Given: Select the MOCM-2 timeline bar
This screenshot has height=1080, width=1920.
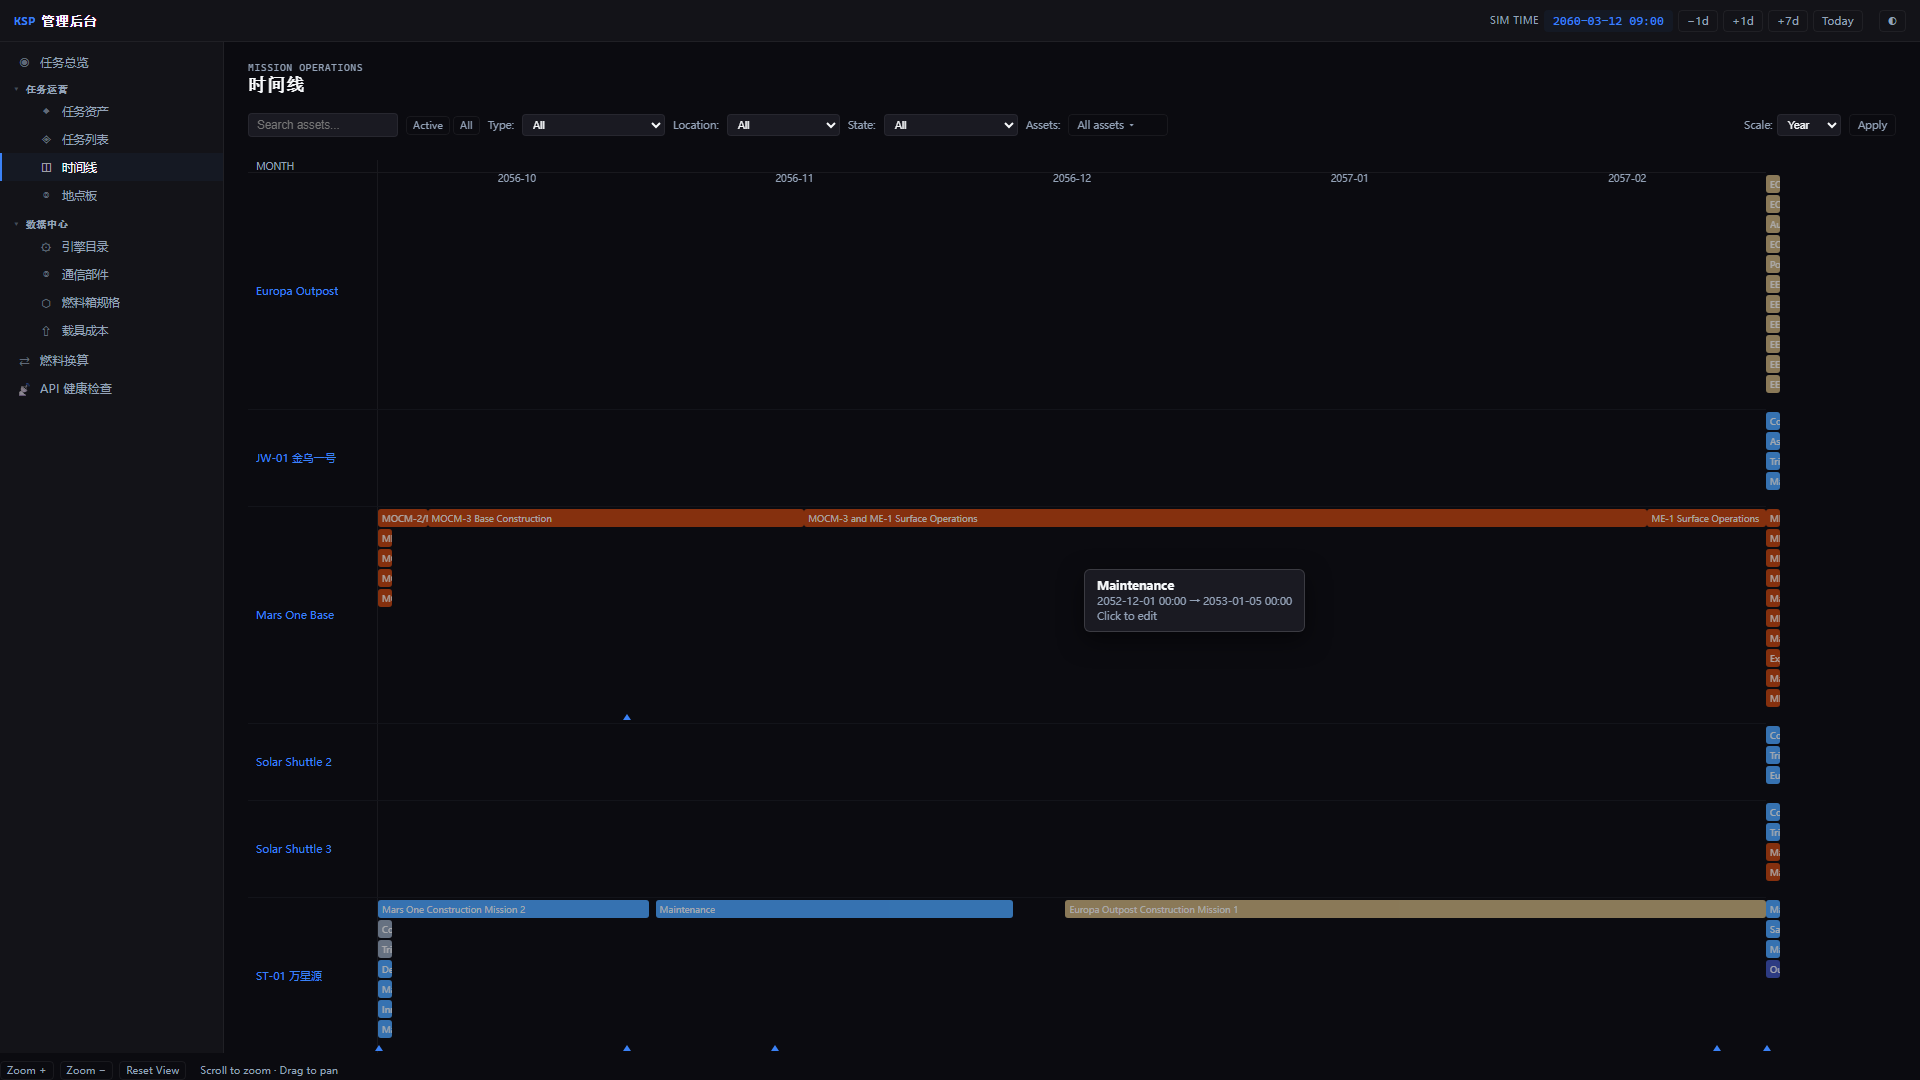Looking at the screenshot, I should (402, 519).
